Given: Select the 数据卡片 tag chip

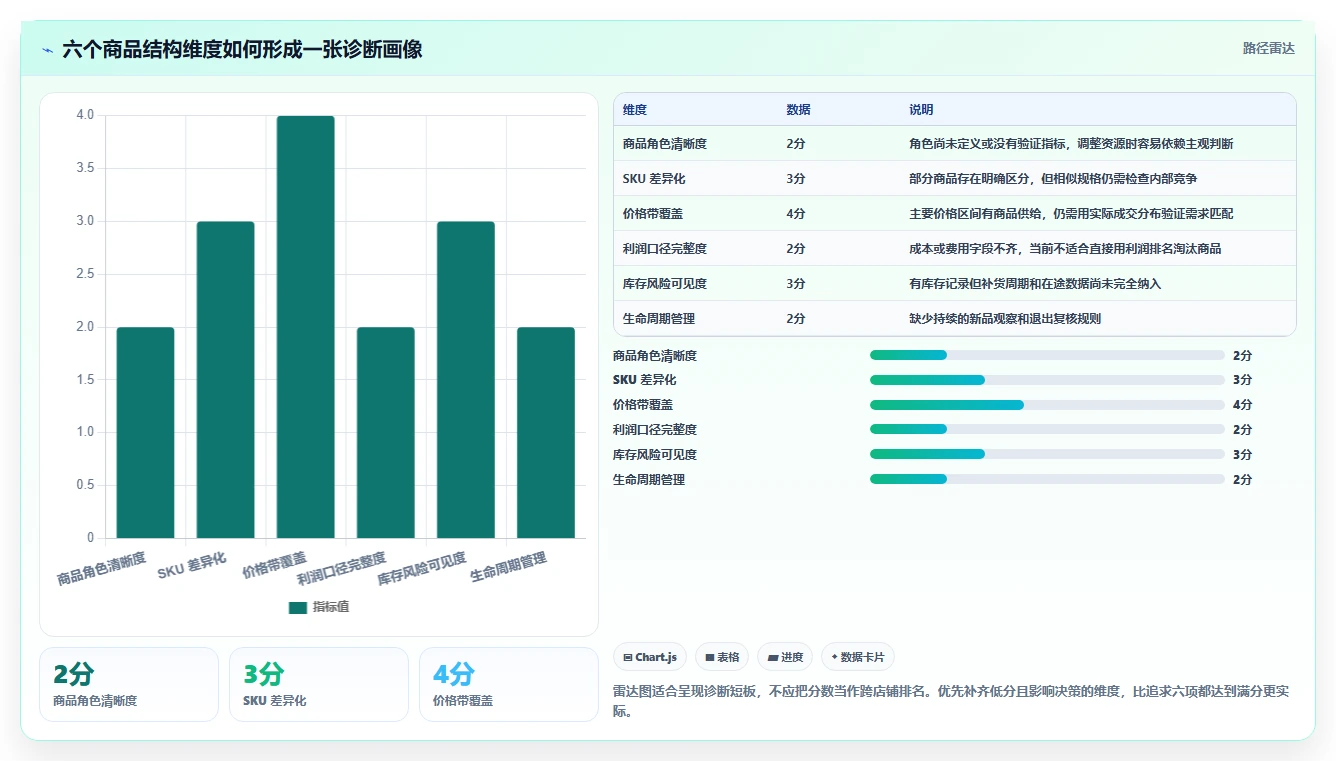Looking at the screenshot, I should 857,657.
